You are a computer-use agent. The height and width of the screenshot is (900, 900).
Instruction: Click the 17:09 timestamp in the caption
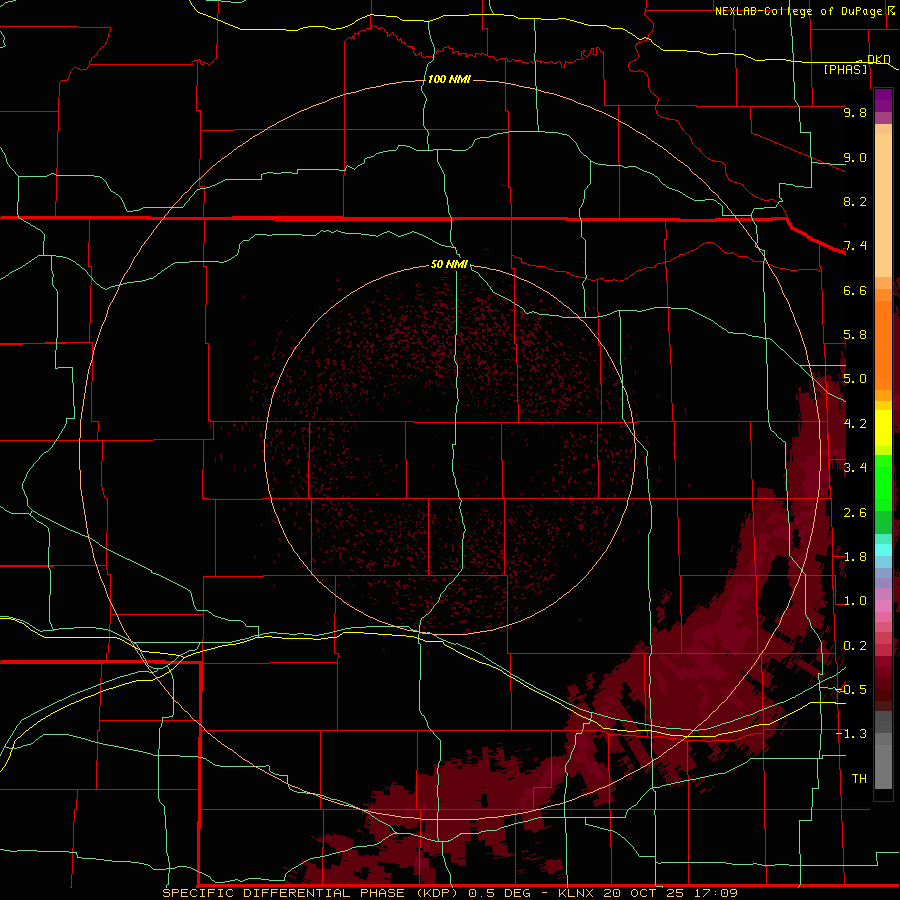(x=715, y=893)
